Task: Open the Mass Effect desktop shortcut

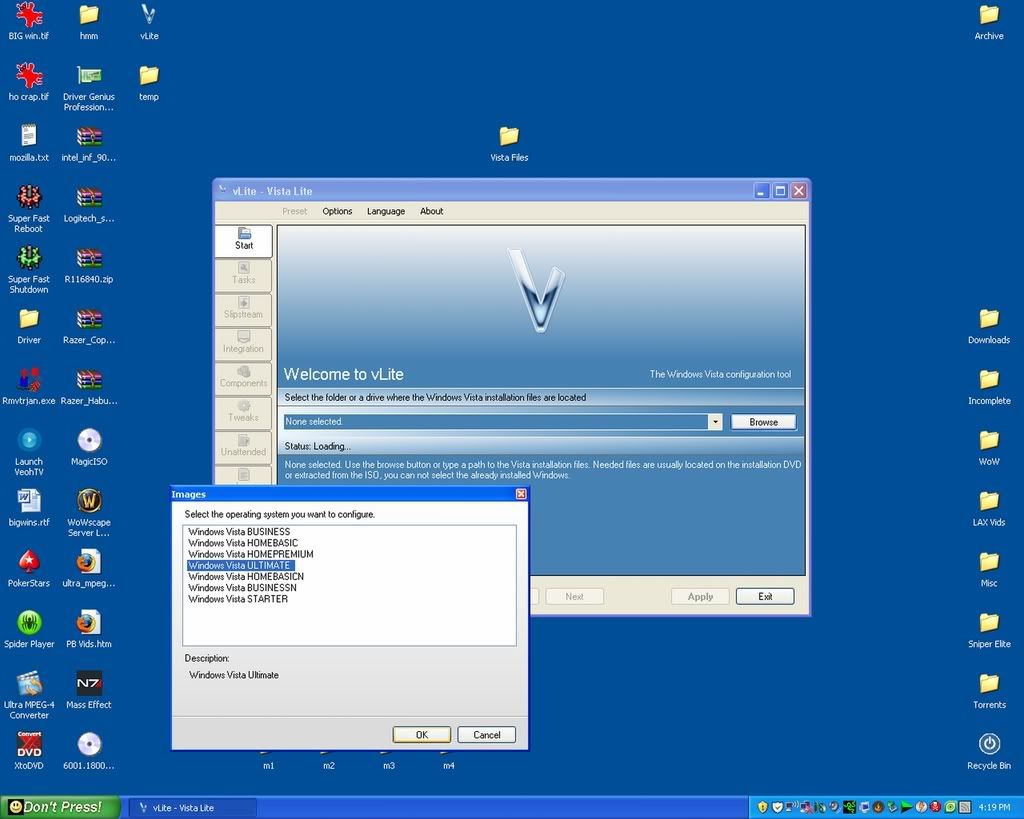Action: [x=89, y=684]
